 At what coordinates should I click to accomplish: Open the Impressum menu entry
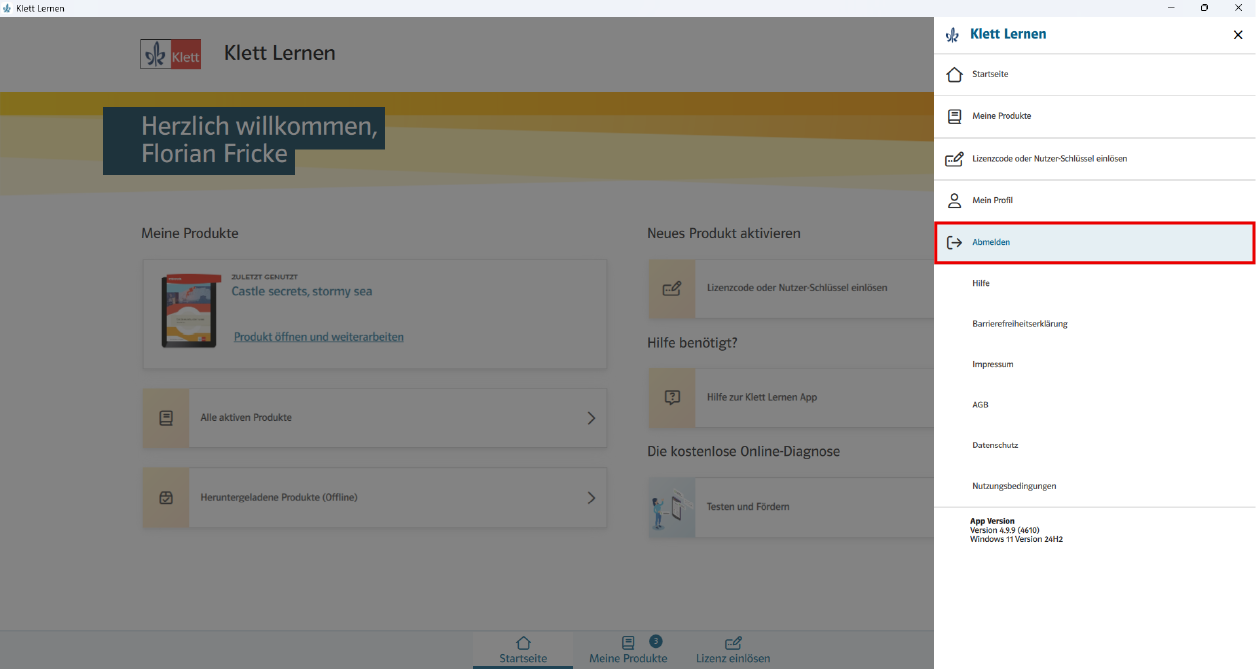click(992, 364)
